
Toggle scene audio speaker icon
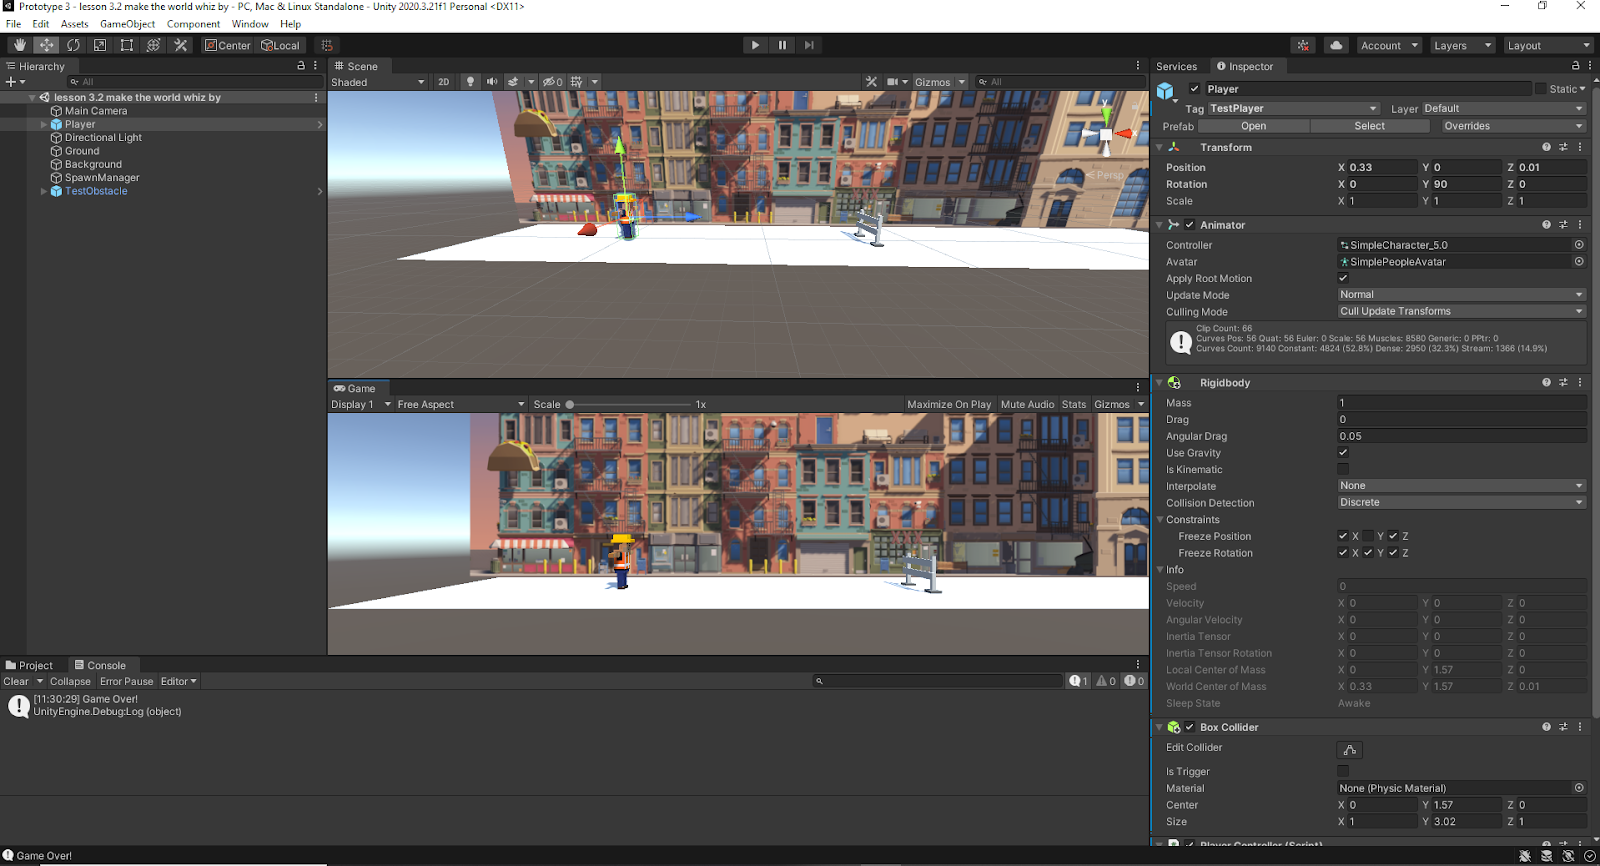[x=492, y=82]
